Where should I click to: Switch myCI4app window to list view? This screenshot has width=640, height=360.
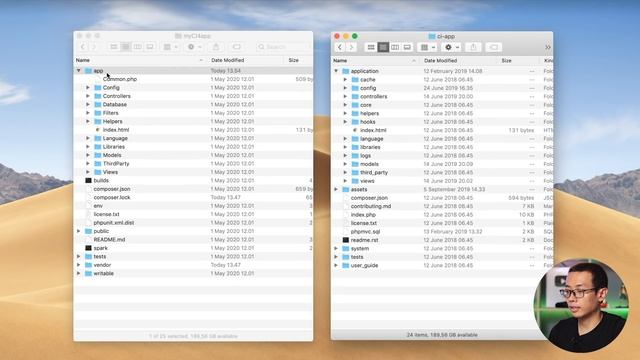(x=125, y=47)
